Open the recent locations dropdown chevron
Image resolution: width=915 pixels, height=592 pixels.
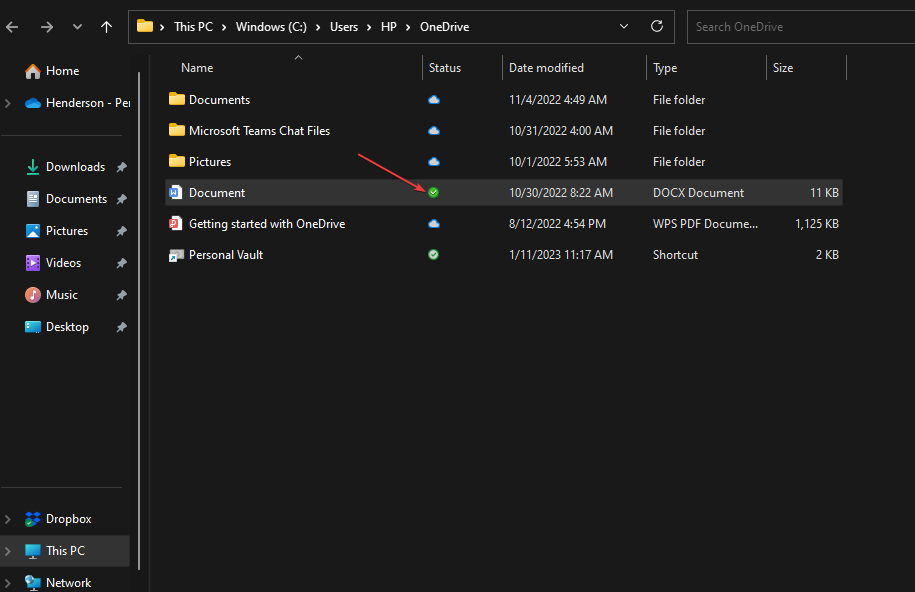[77, 27]
